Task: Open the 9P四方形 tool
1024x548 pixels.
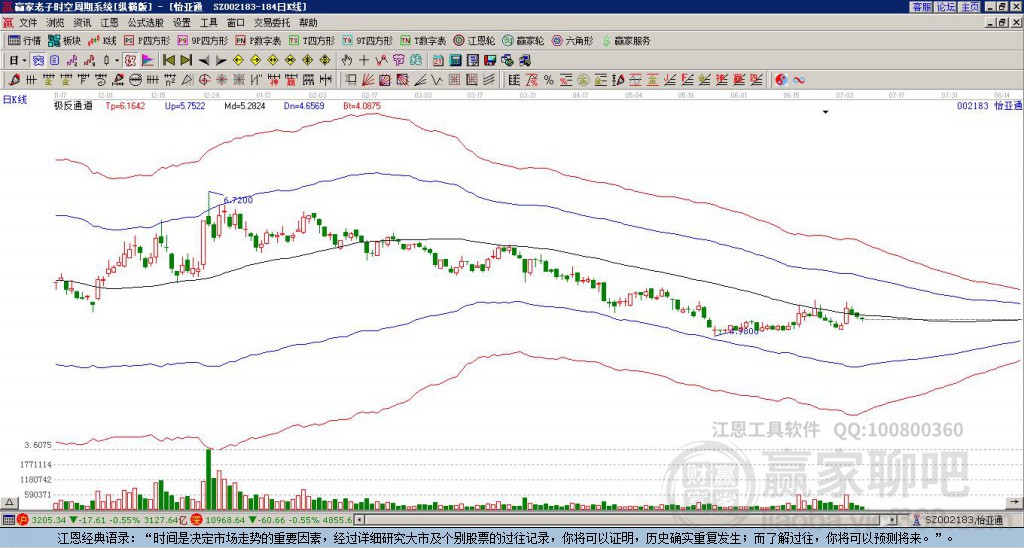Action: tap(202, 40)
